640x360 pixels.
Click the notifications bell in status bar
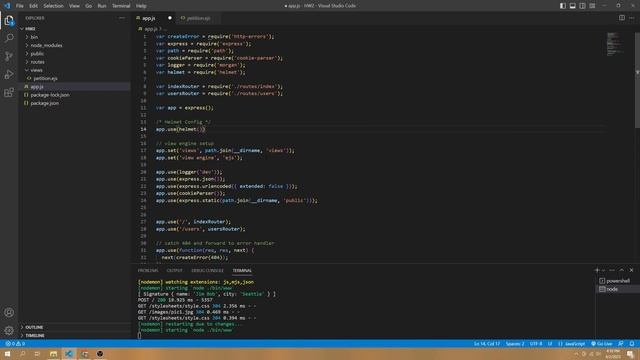click(x=632, y=344)
